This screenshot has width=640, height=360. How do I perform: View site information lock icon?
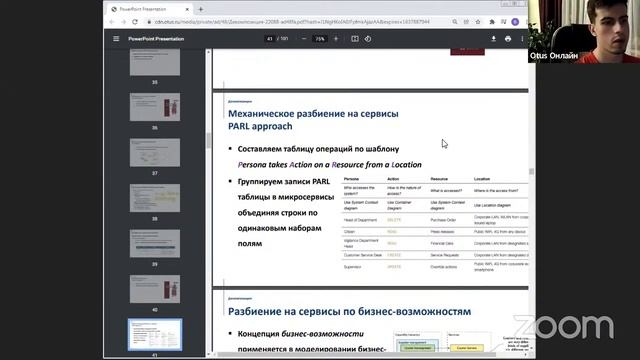[149, 22]
